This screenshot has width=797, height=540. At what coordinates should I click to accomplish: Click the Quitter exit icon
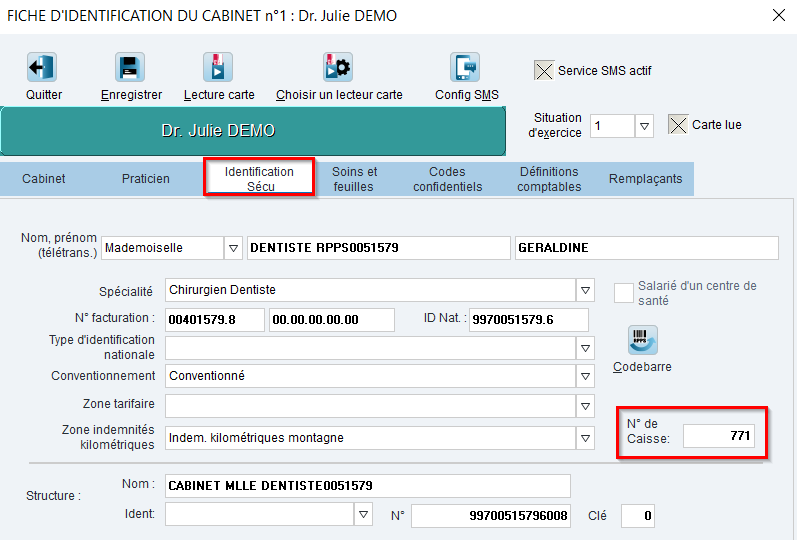42,67
